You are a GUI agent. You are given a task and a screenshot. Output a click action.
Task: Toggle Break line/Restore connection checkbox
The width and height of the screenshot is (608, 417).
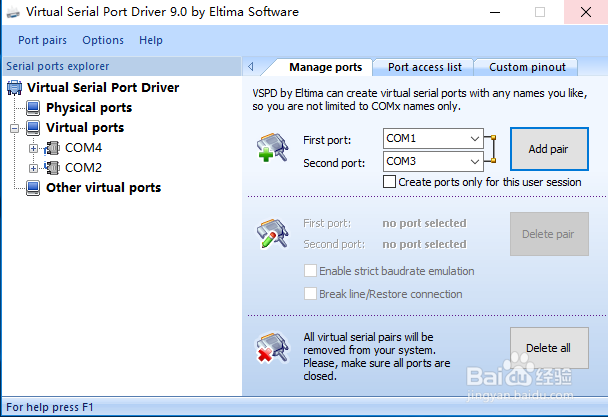click(310, 294)
